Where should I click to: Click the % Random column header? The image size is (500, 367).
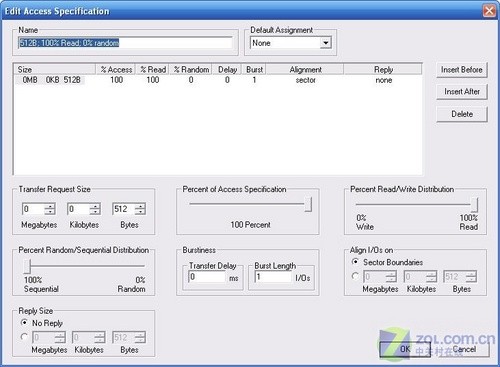(x=191, y=69)
